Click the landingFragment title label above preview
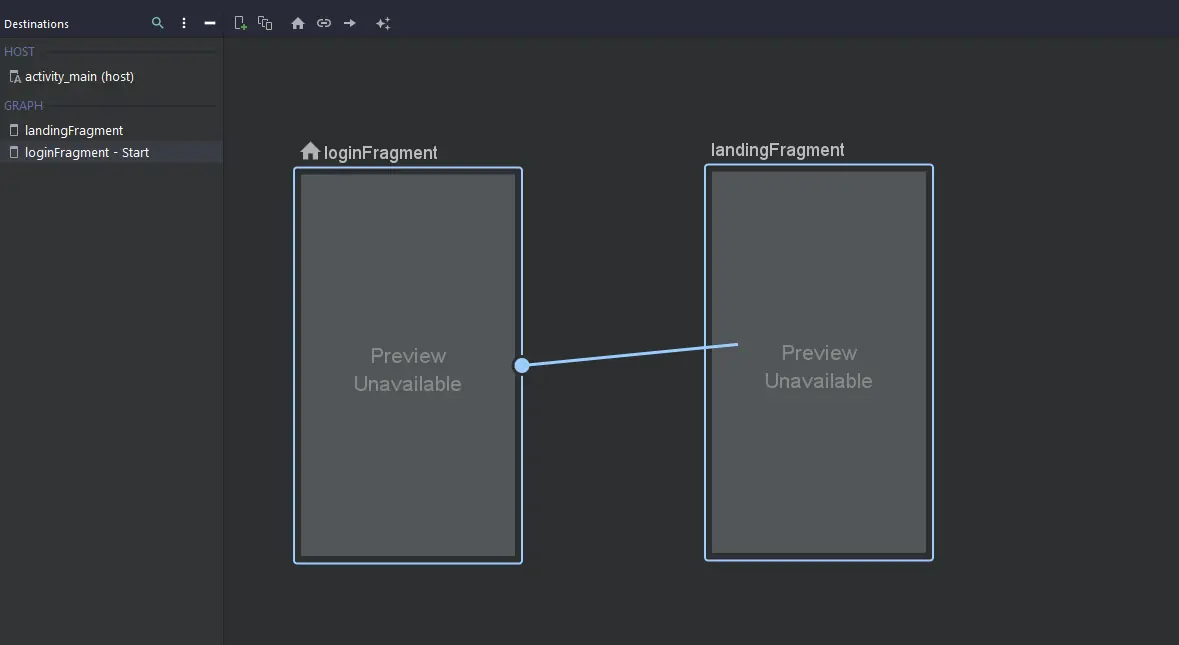 coord(777,150)
